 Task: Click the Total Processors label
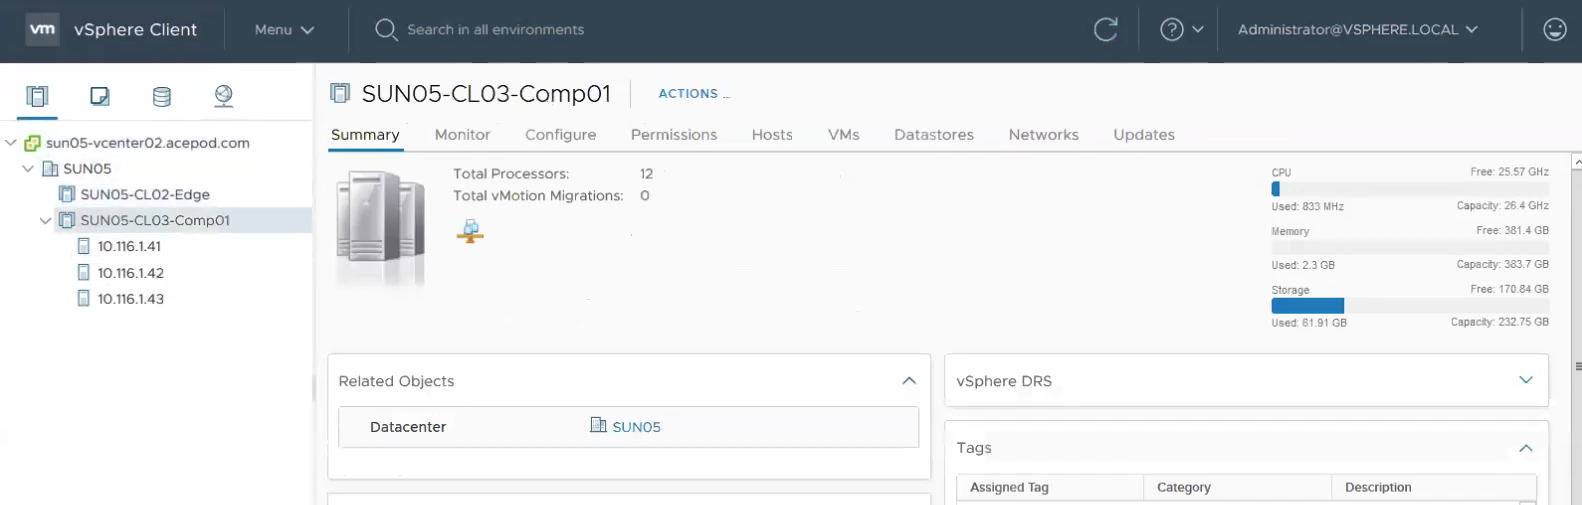[511, 174]
